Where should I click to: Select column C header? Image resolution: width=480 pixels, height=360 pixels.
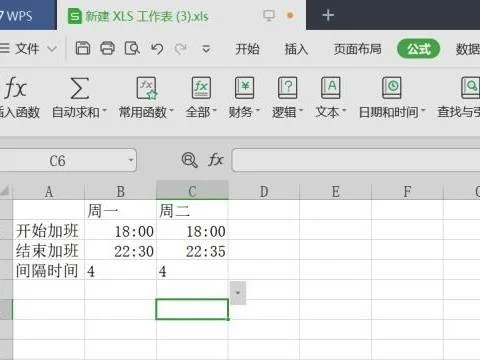[192, 191]
